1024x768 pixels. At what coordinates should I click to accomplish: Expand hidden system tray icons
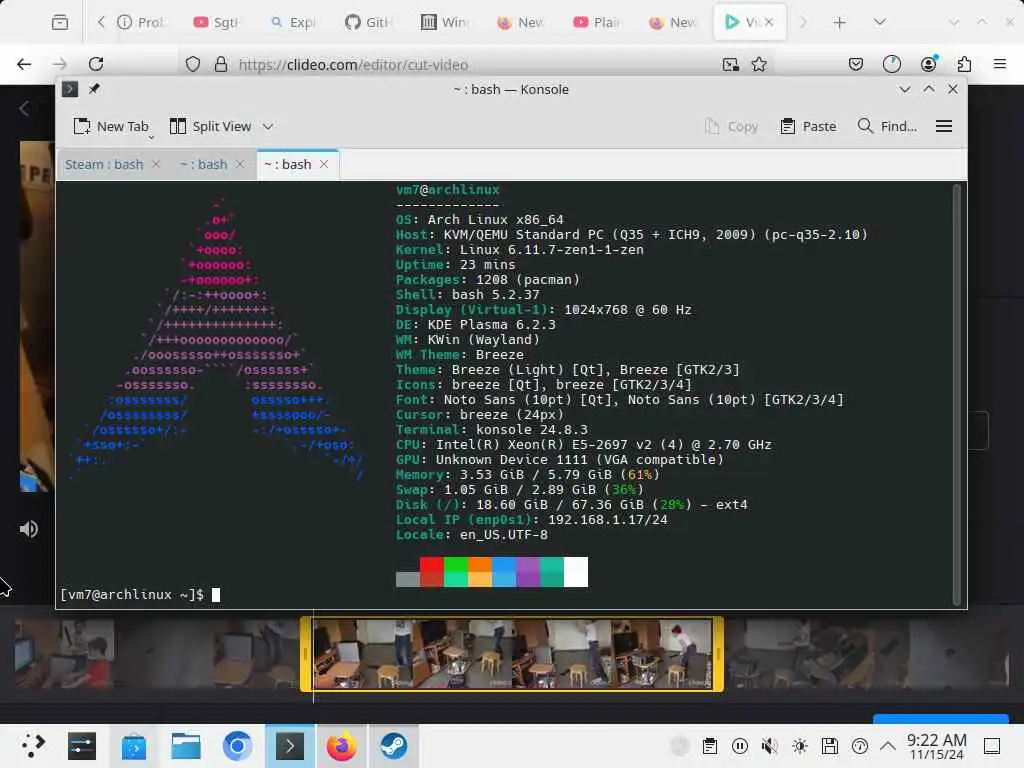tap(888, 746)
